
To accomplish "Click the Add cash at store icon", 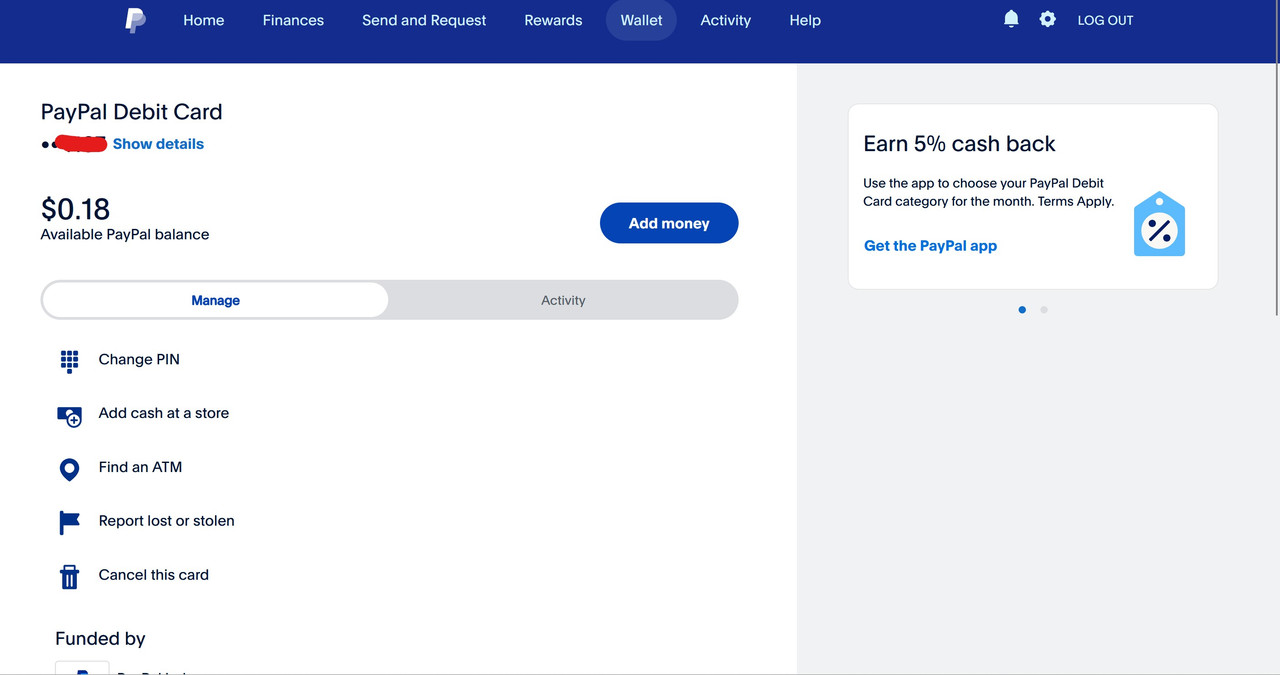I will click(69, 416).
